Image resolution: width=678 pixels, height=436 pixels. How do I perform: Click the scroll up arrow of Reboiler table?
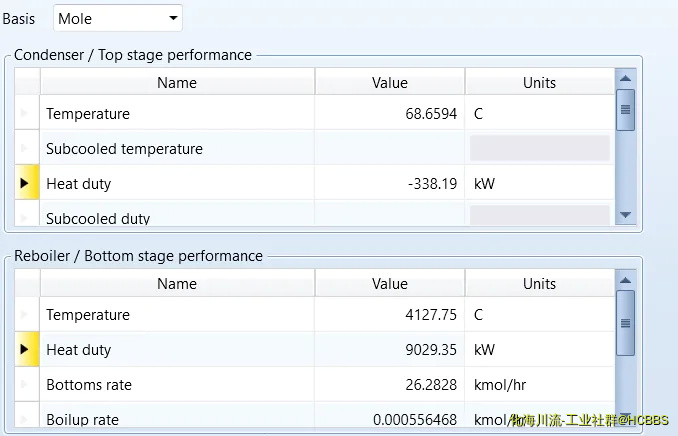[x=625, y=280]
